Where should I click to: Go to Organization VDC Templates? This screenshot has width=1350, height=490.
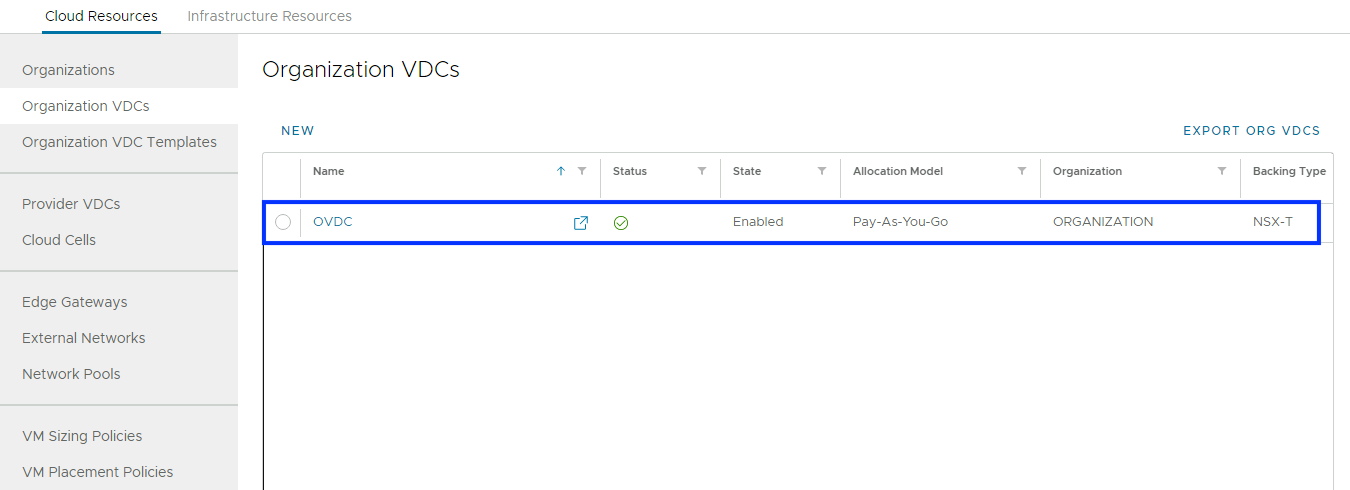[119, 142]
